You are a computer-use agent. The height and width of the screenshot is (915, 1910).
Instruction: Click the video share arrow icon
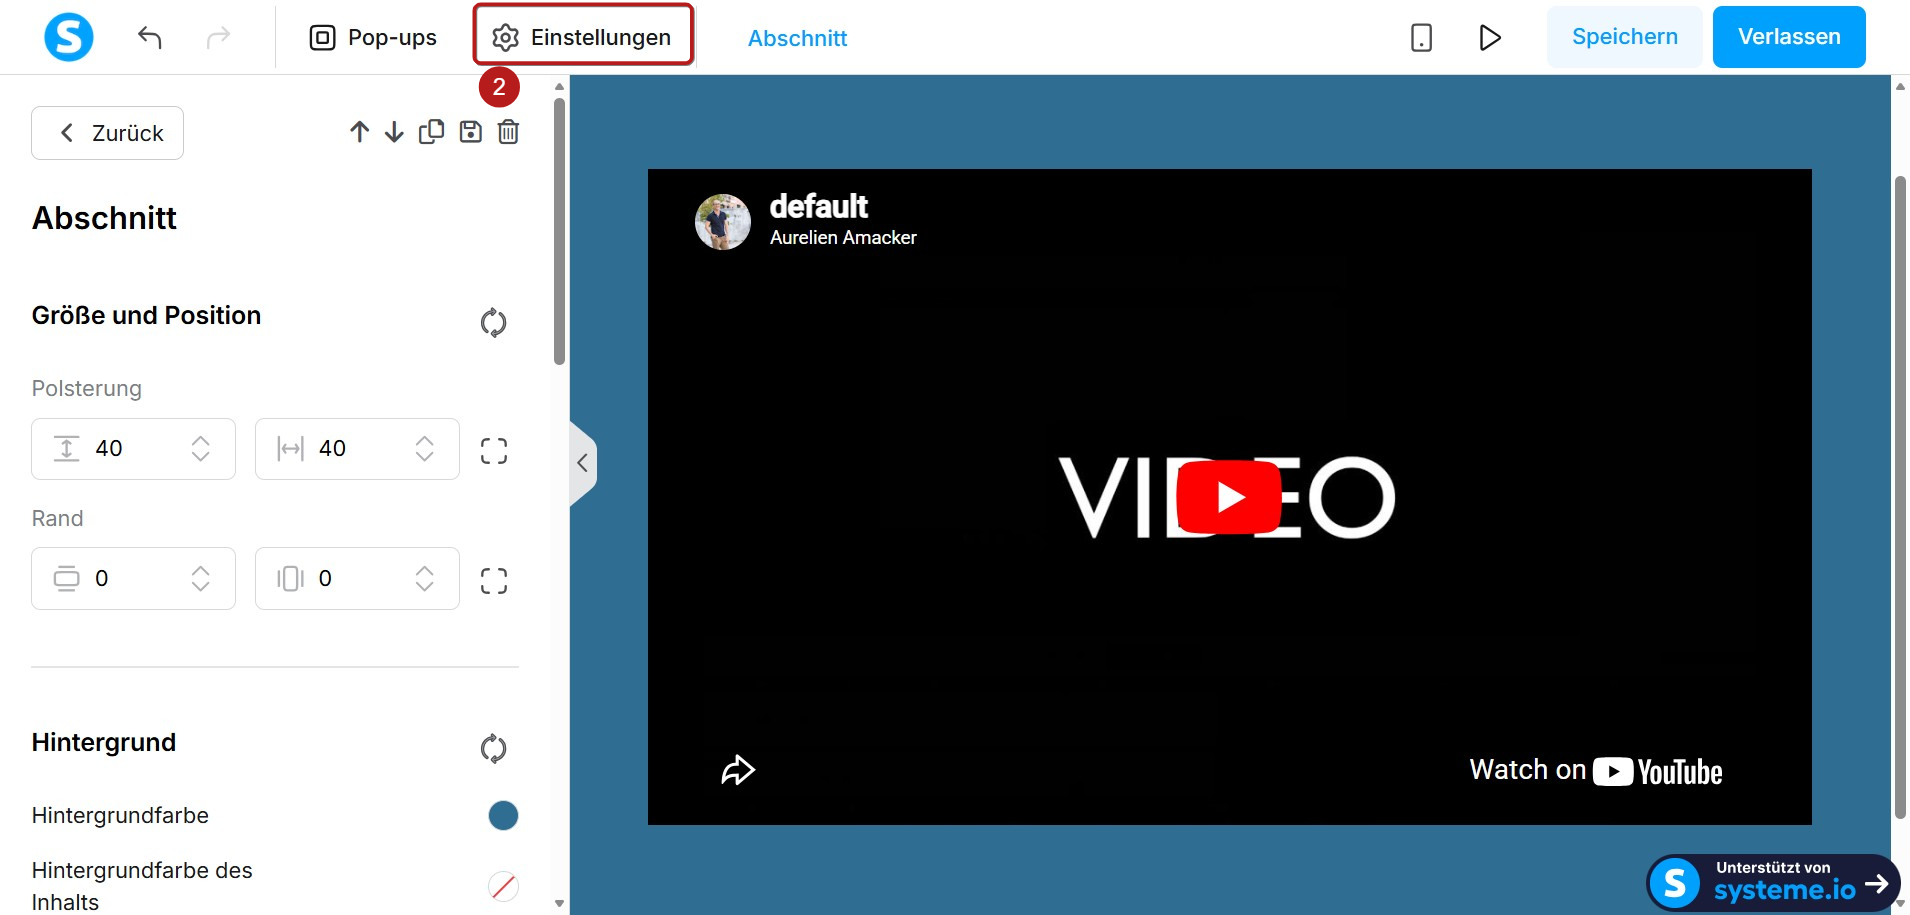click(738, 770)
